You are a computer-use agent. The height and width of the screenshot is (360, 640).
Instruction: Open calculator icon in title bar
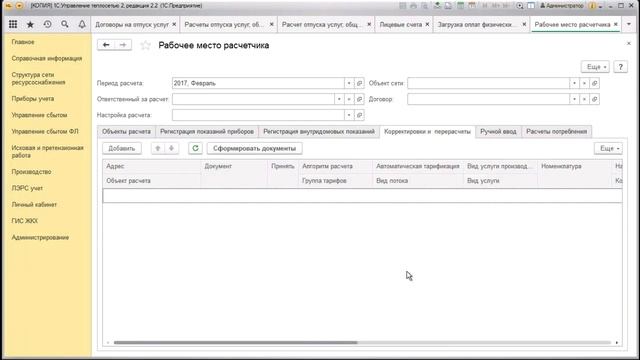pos(460,6)
